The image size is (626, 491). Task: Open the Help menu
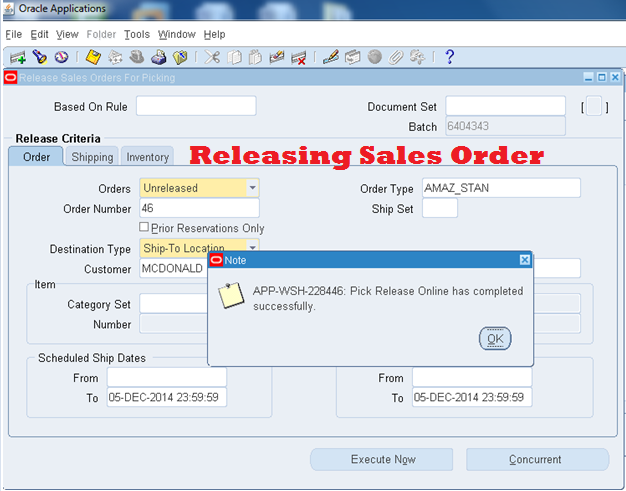click(214, 35)
